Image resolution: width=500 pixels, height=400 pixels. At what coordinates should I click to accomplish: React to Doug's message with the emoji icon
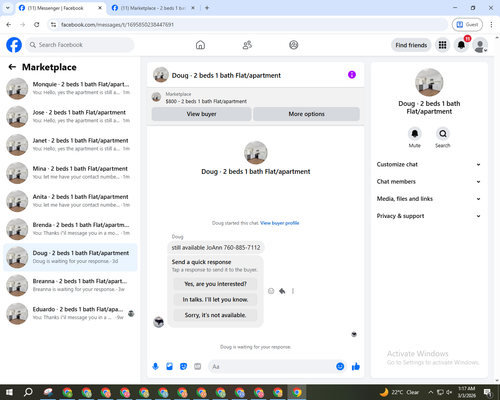pos(271,291)
